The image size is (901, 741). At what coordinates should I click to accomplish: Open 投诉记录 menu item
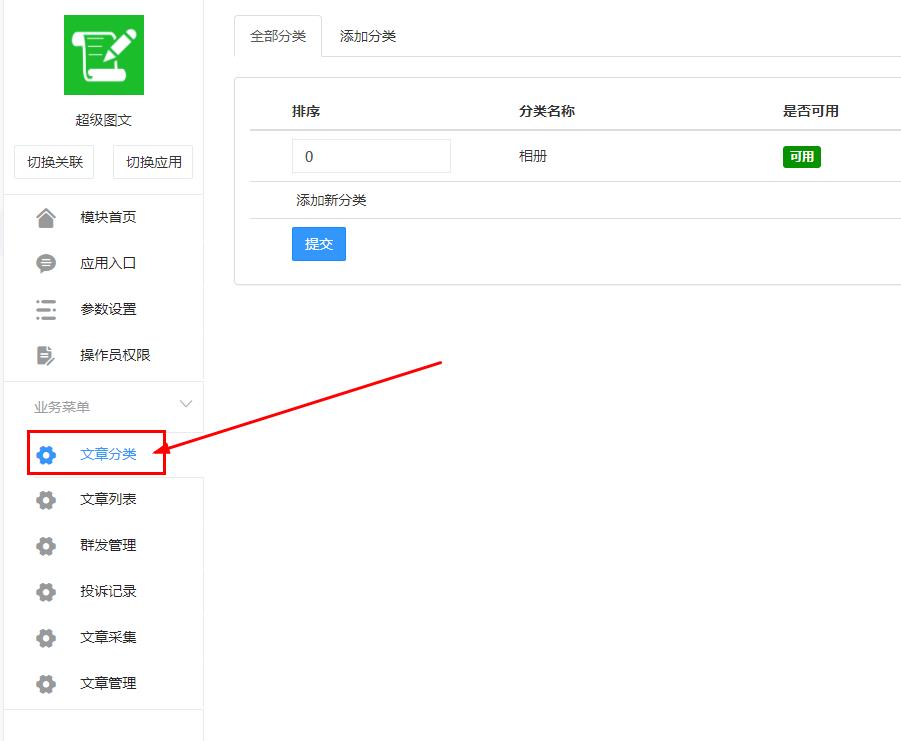tap(108, 591)
